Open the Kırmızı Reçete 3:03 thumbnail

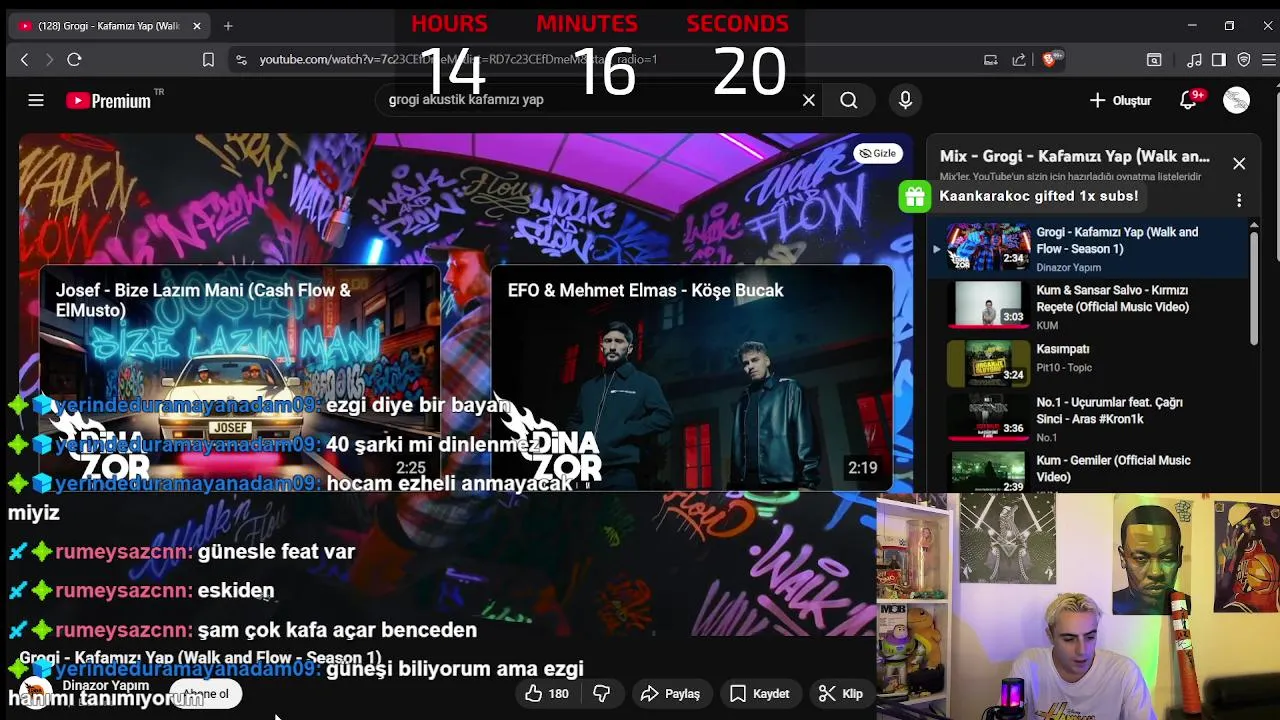pyautogui.click(x=988, y=305)
